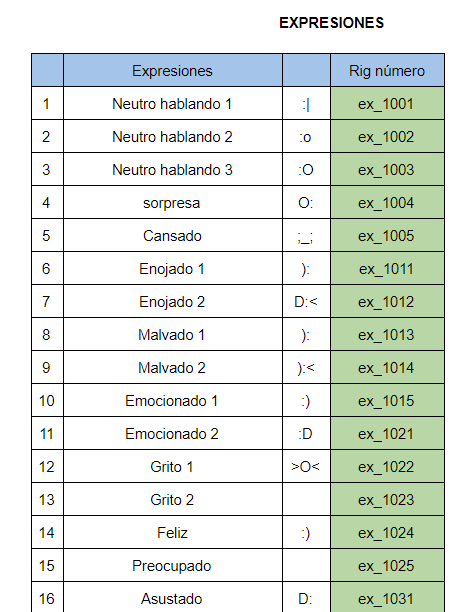
Task: Select the empty emoticon cell beside Grito 2
Action: coord(306,499)
